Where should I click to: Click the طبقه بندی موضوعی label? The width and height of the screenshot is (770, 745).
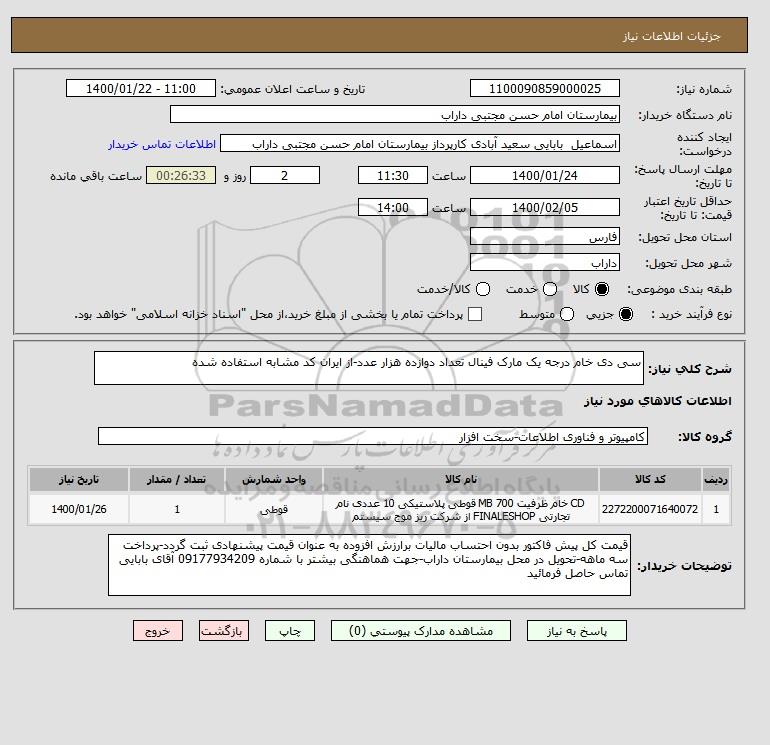click(x=680, y=289)
